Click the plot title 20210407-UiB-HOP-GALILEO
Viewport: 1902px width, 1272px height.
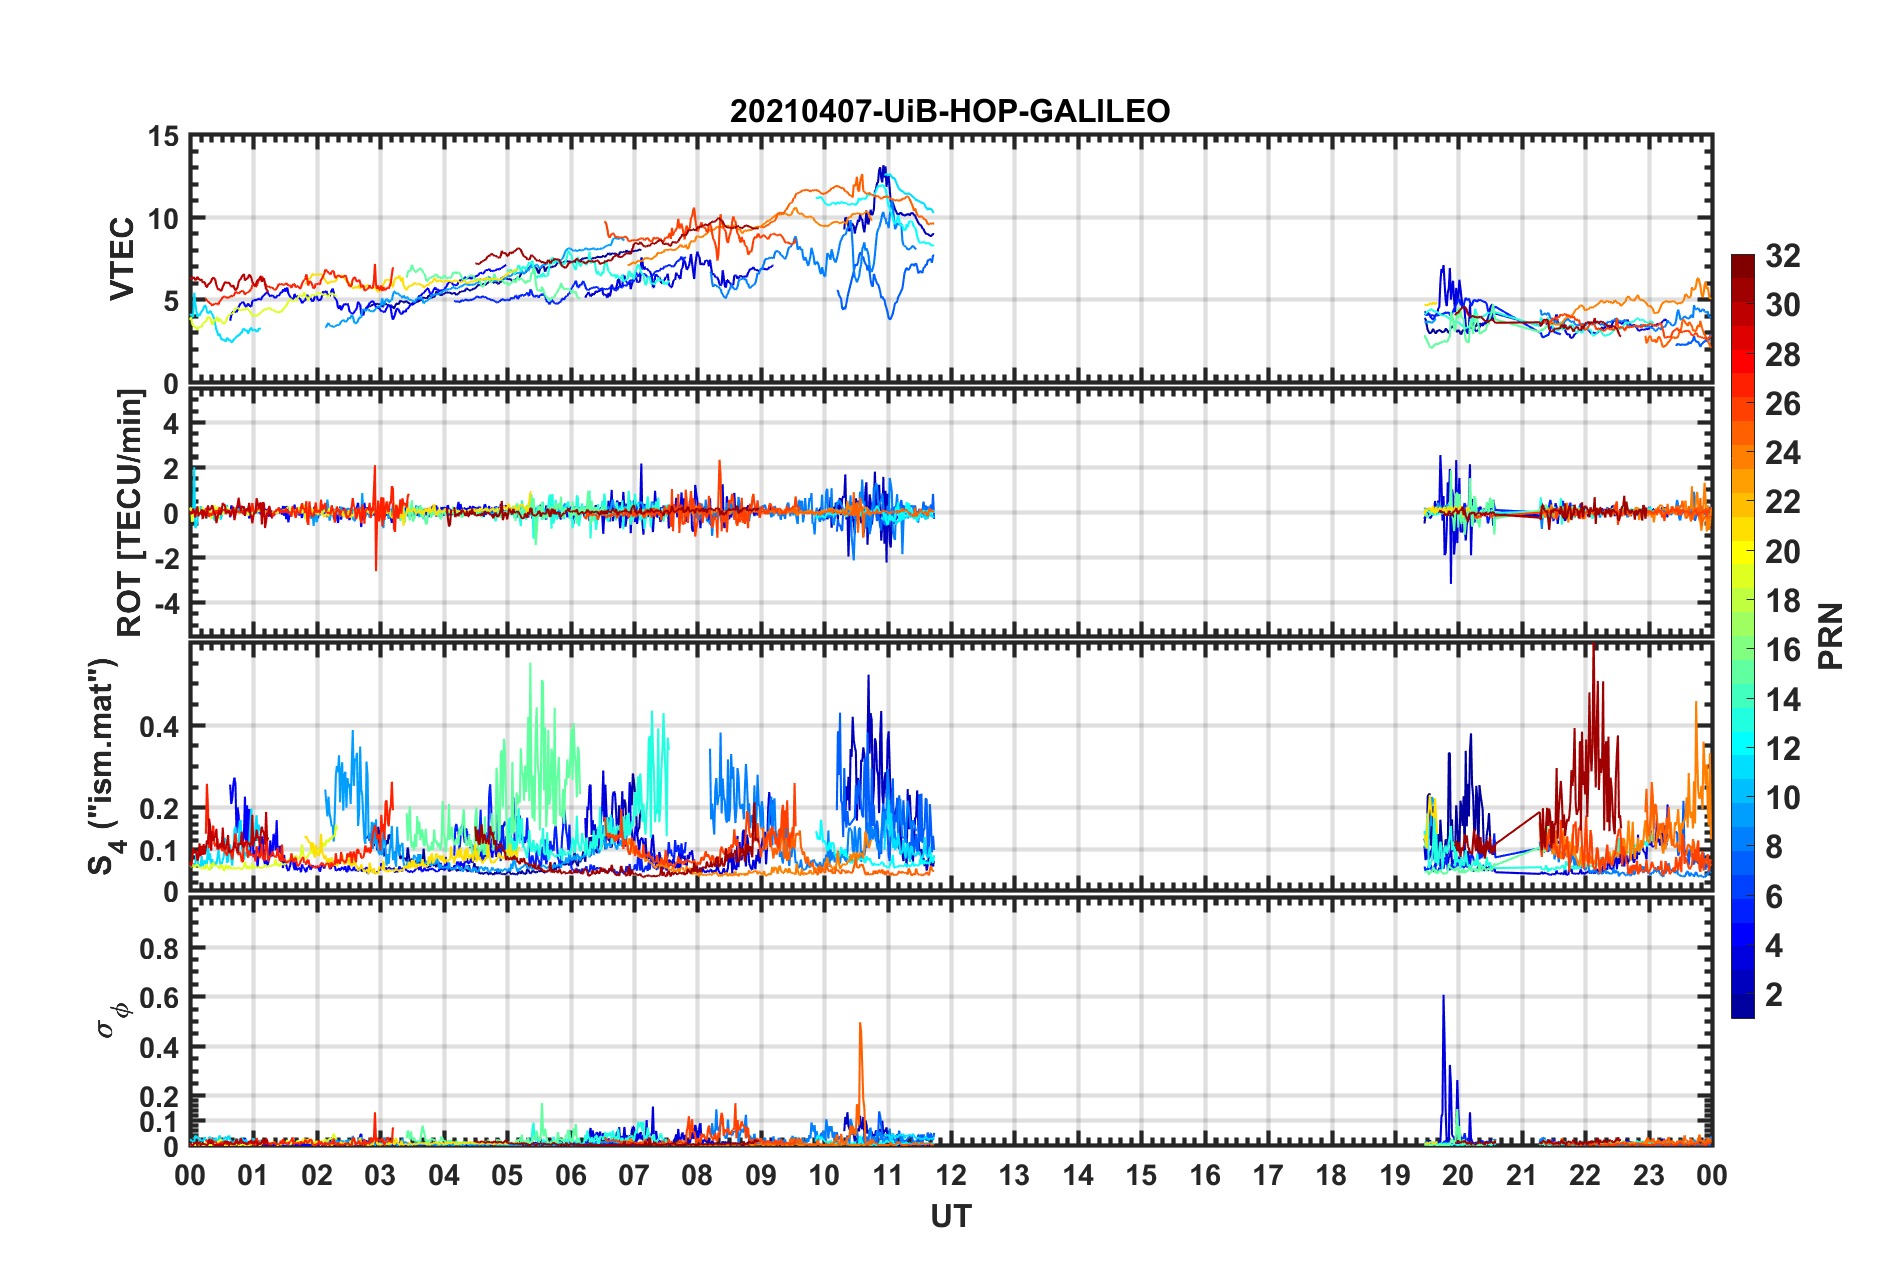(950, 110)
